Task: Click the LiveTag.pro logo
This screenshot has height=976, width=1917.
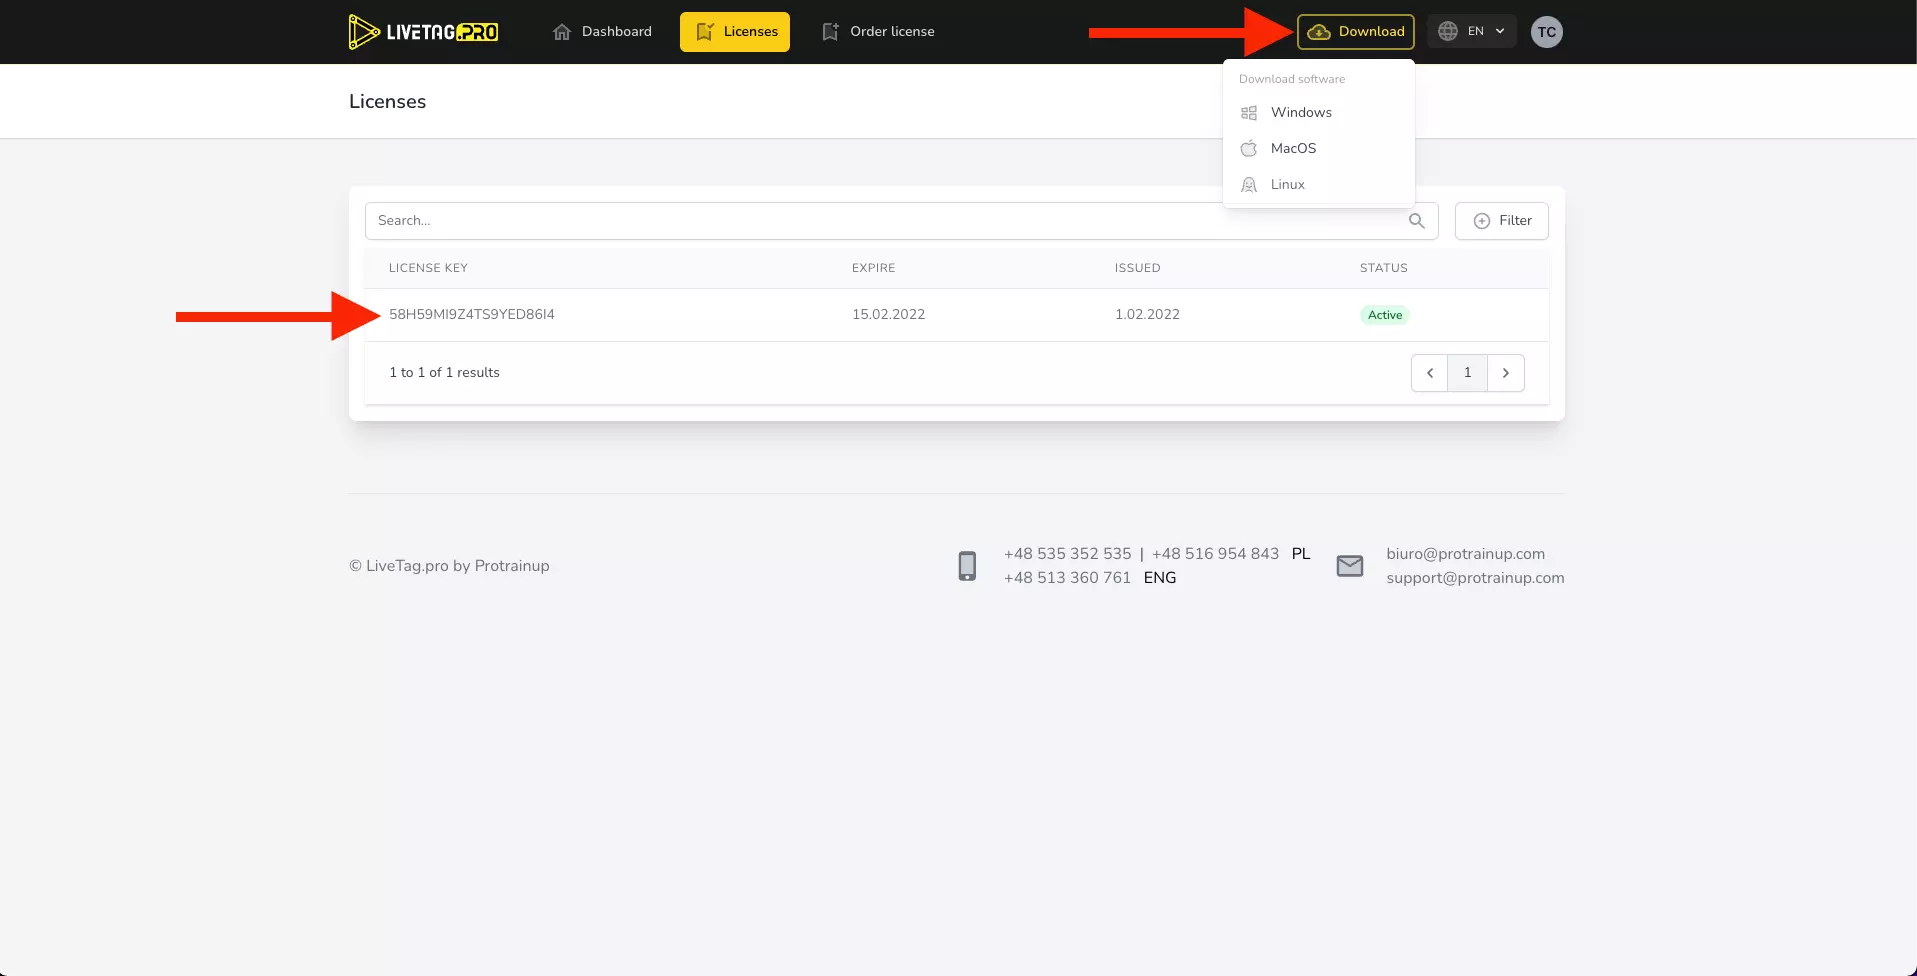Action: (x=423, y=32)
